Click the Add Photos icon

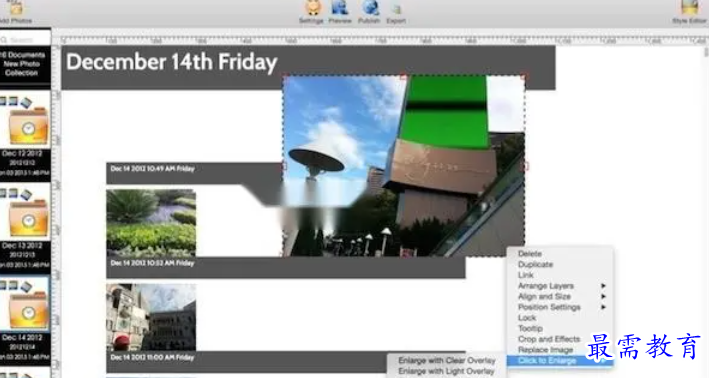[16, 8]
